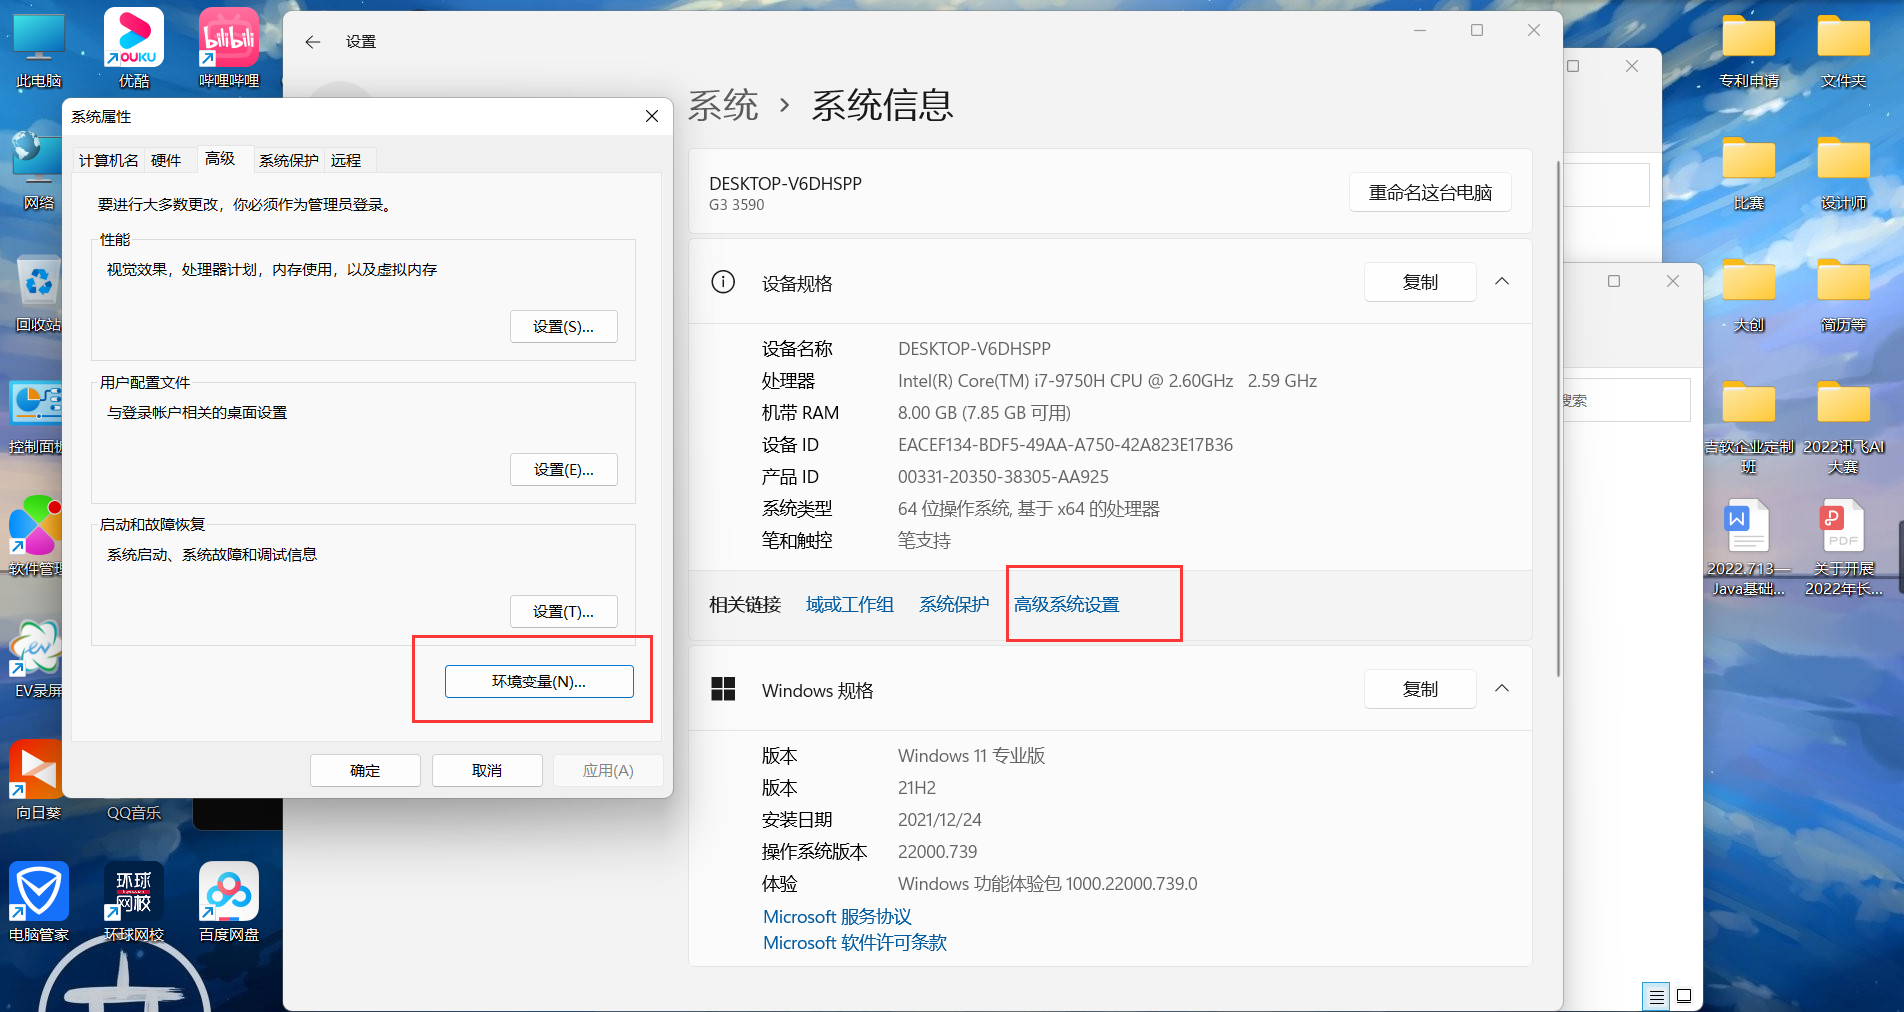Switch background window to large icons view

click(x=1684, y=996)
